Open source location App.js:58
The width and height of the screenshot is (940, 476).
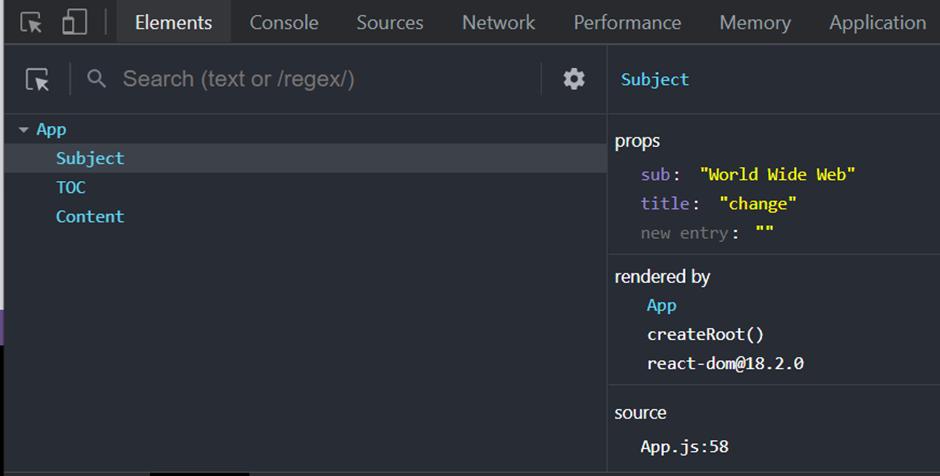click(x=684, y=447)
